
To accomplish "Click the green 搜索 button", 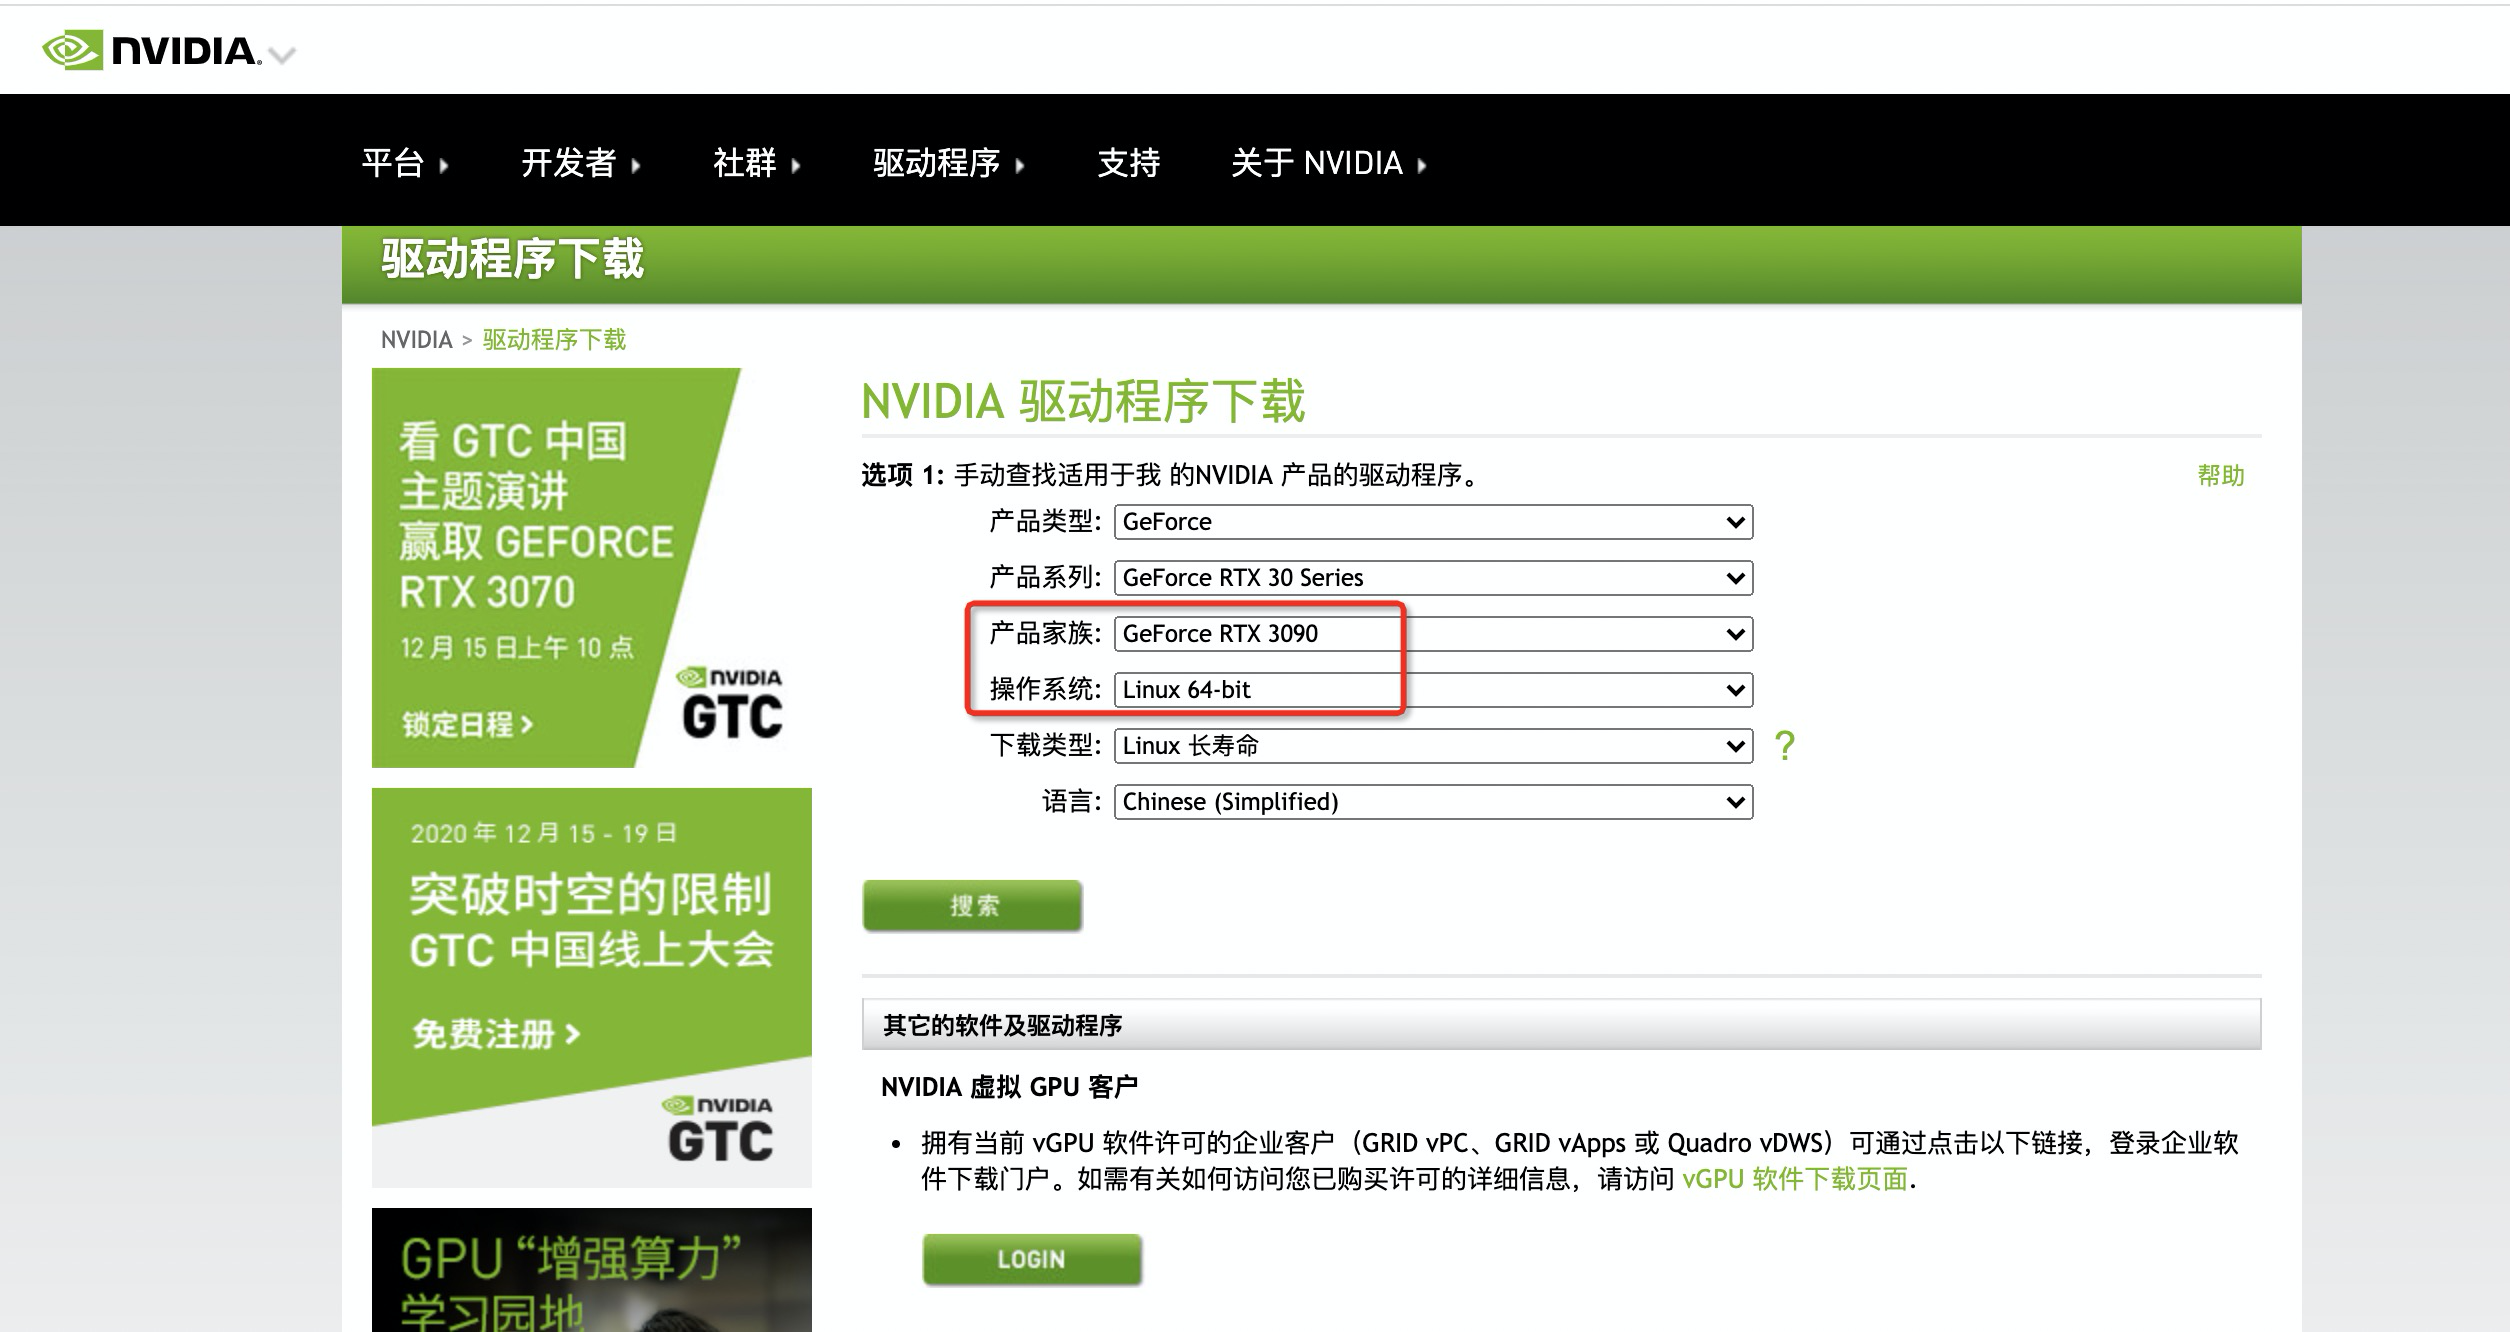I will pos(972,906).
